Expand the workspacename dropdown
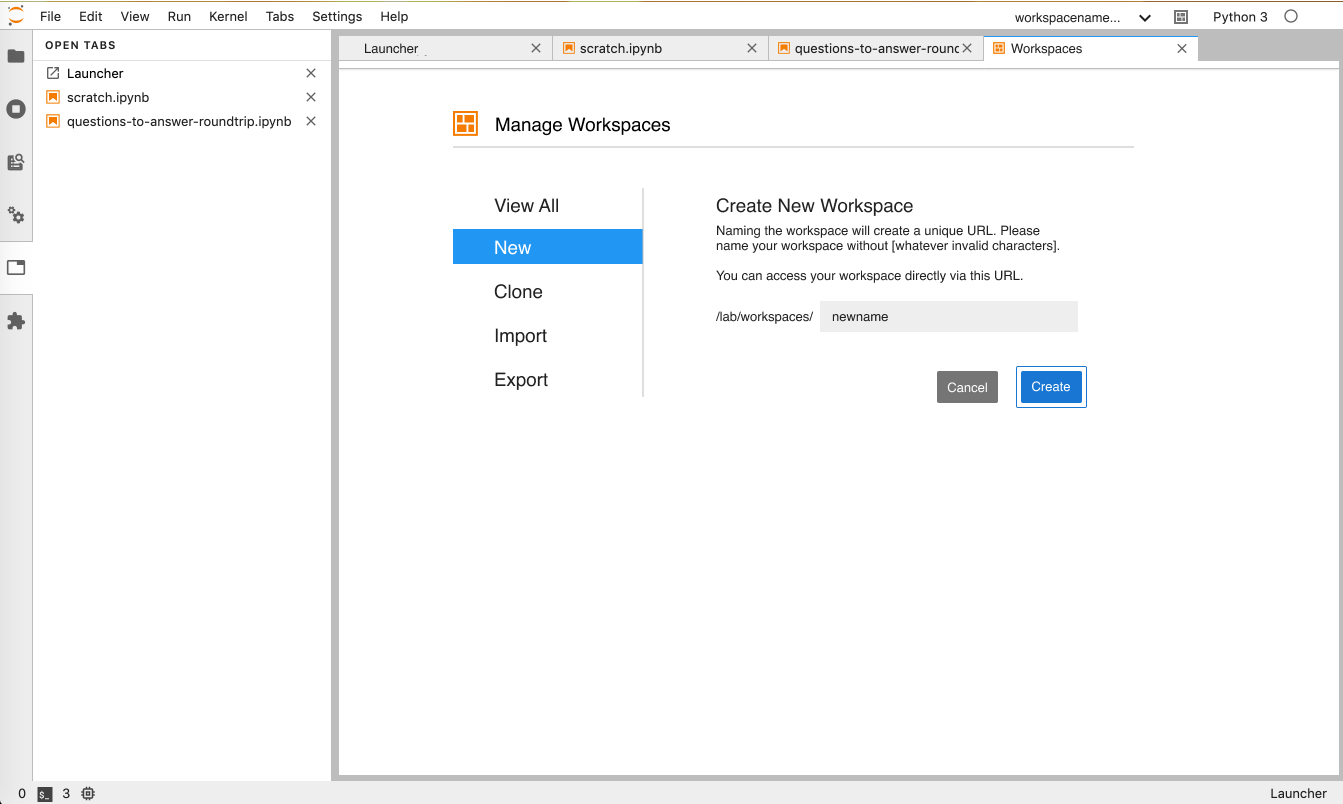The image size is (1343, 804). click(x=1145, y=17)
